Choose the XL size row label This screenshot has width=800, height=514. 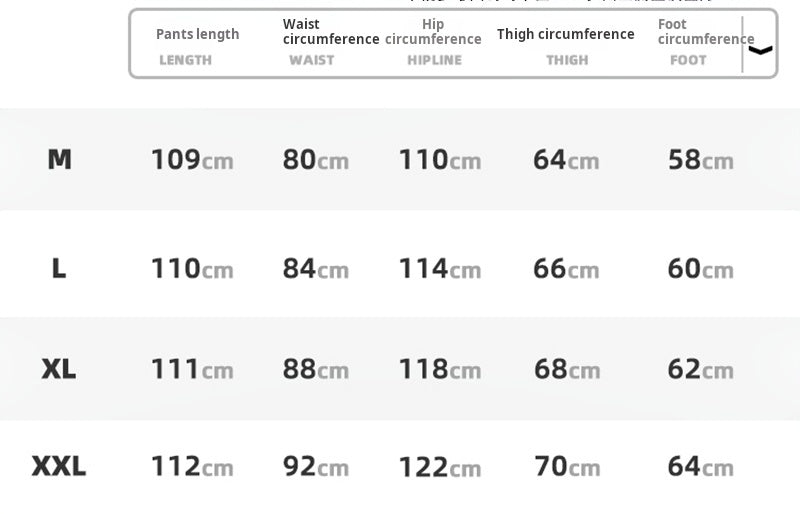(59, 369)
